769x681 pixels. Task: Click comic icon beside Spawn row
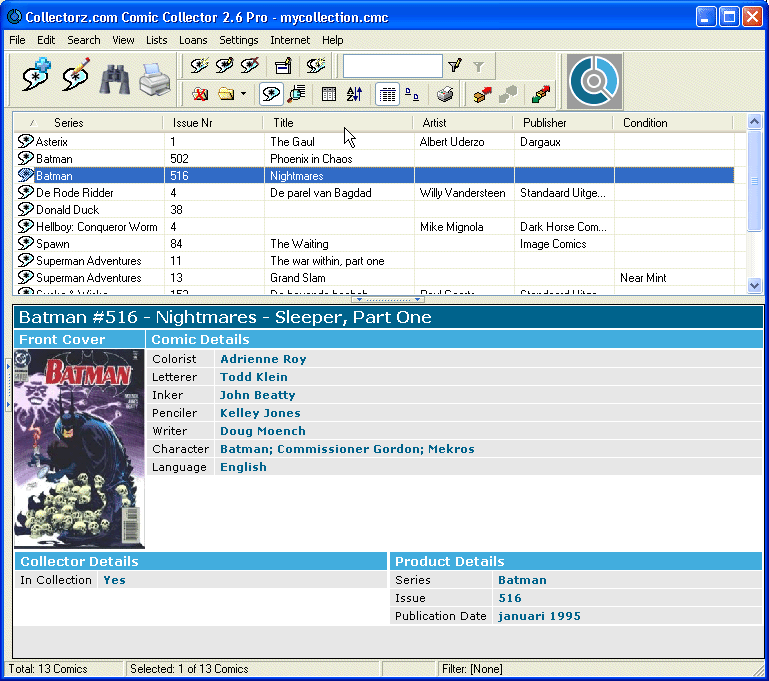(x=26, y=243)
